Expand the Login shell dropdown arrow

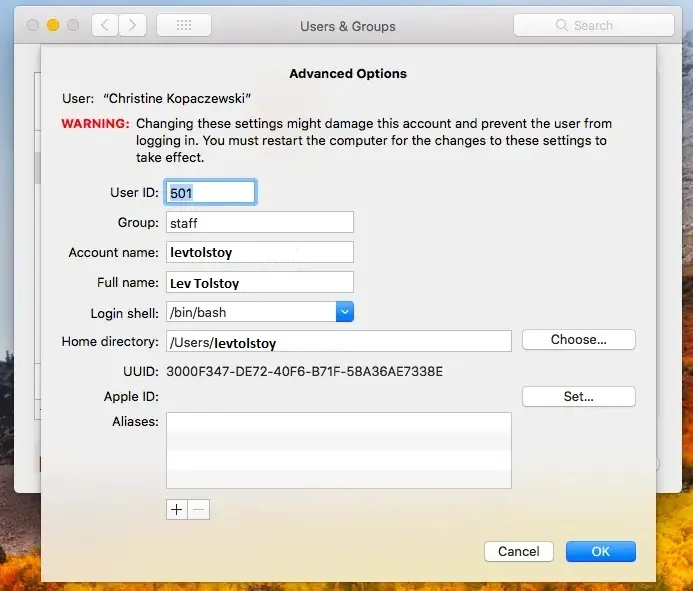pos(345,312)
